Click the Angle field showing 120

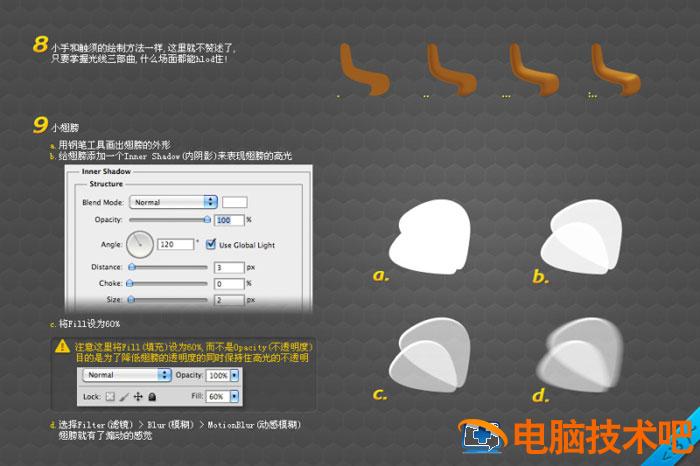[x=176, y=245]
